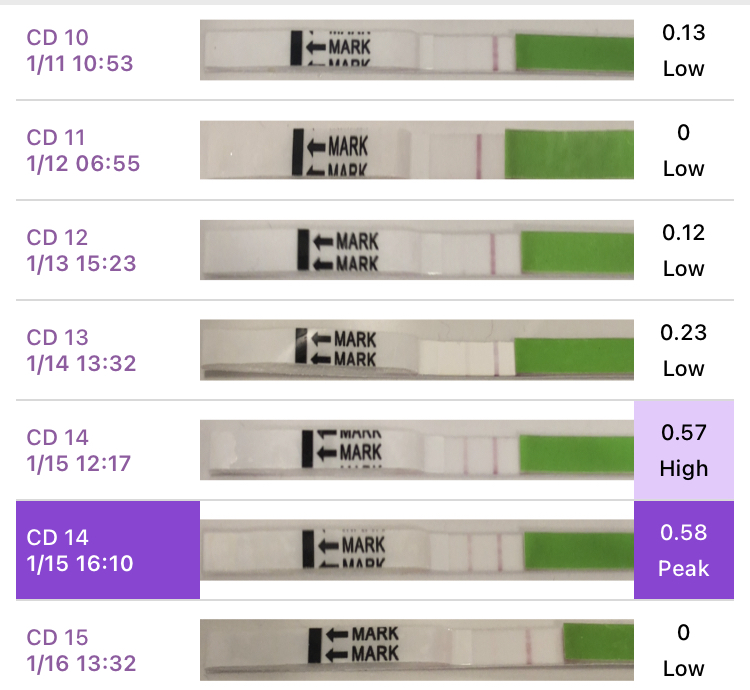The width and height of the screenshot is (750, 690).
Task: Tap the 0.57 High result badge
Action: pyautogui.click(x=684, y=451)
